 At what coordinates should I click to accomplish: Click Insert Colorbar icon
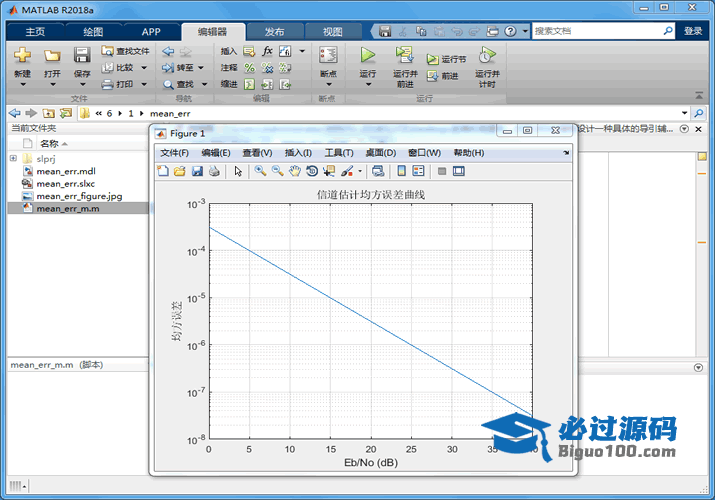pyautogui.click(x=401, y=171)
